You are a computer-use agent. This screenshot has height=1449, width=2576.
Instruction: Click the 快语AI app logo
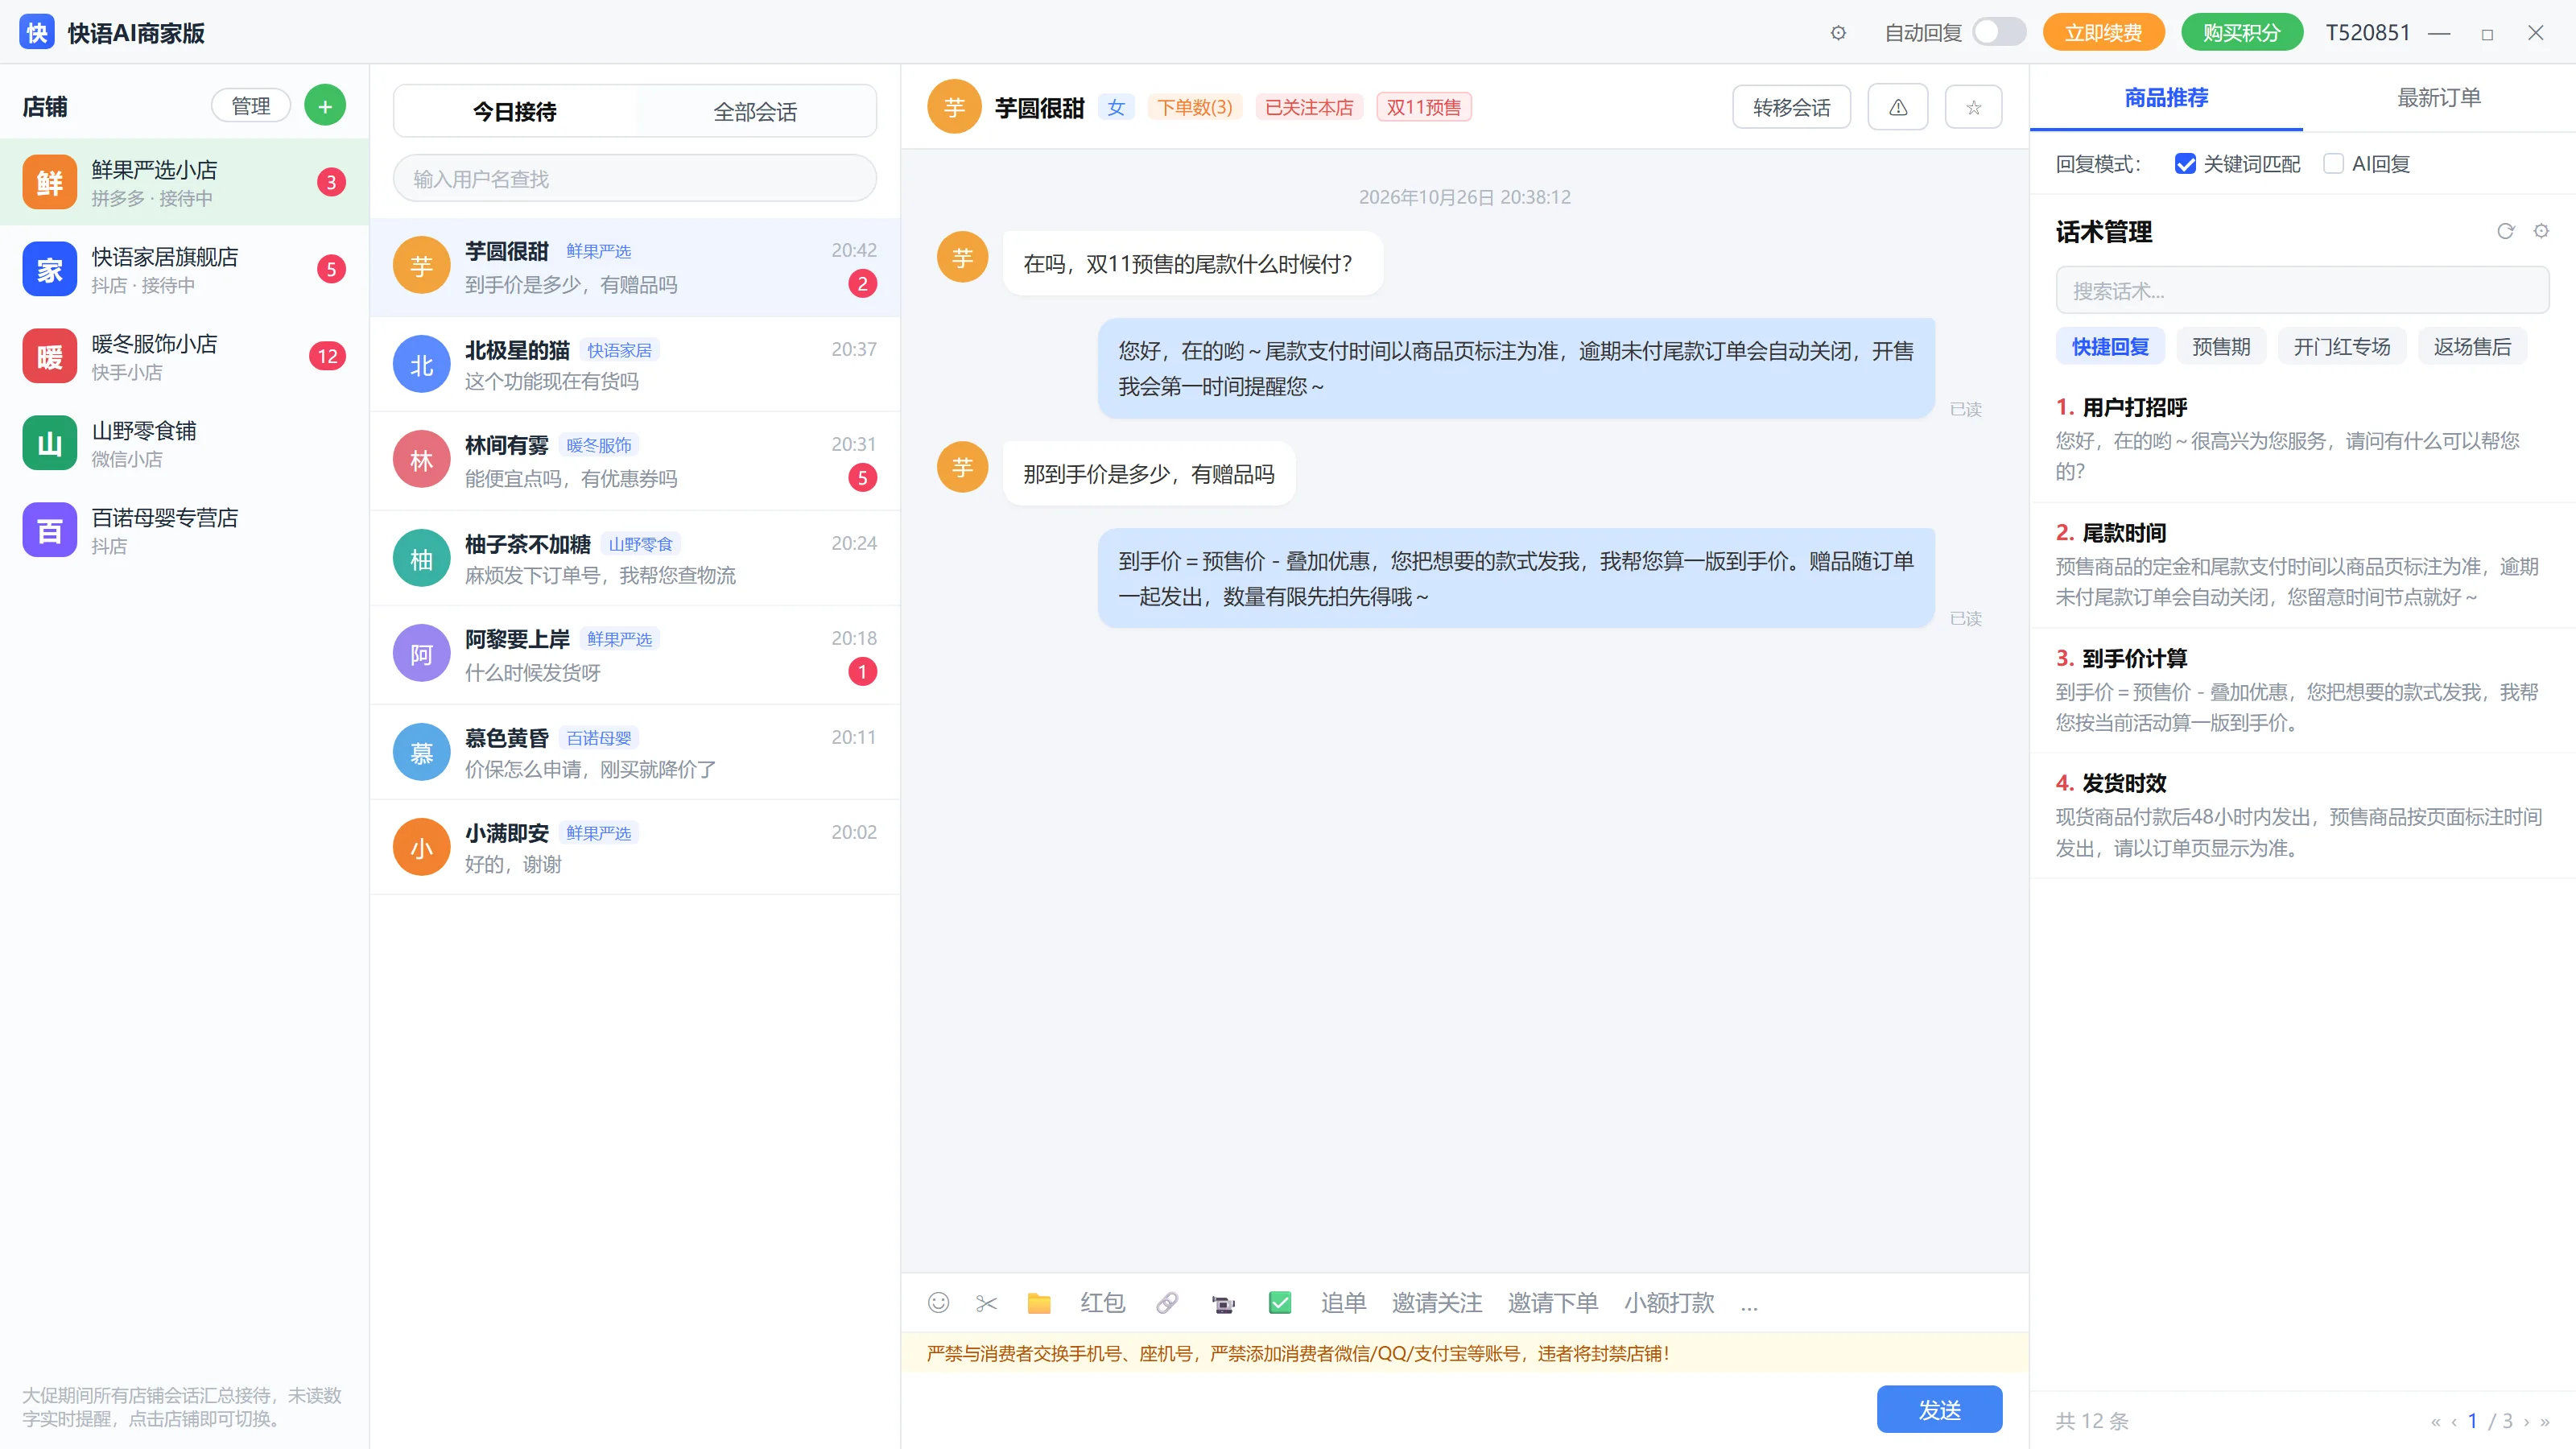coord(37,32)
